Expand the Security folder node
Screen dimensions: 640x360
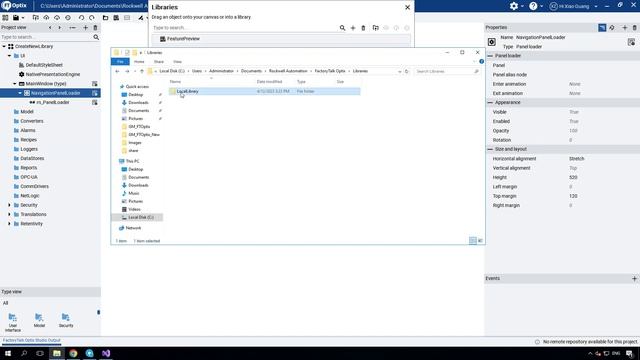(9, 205)
